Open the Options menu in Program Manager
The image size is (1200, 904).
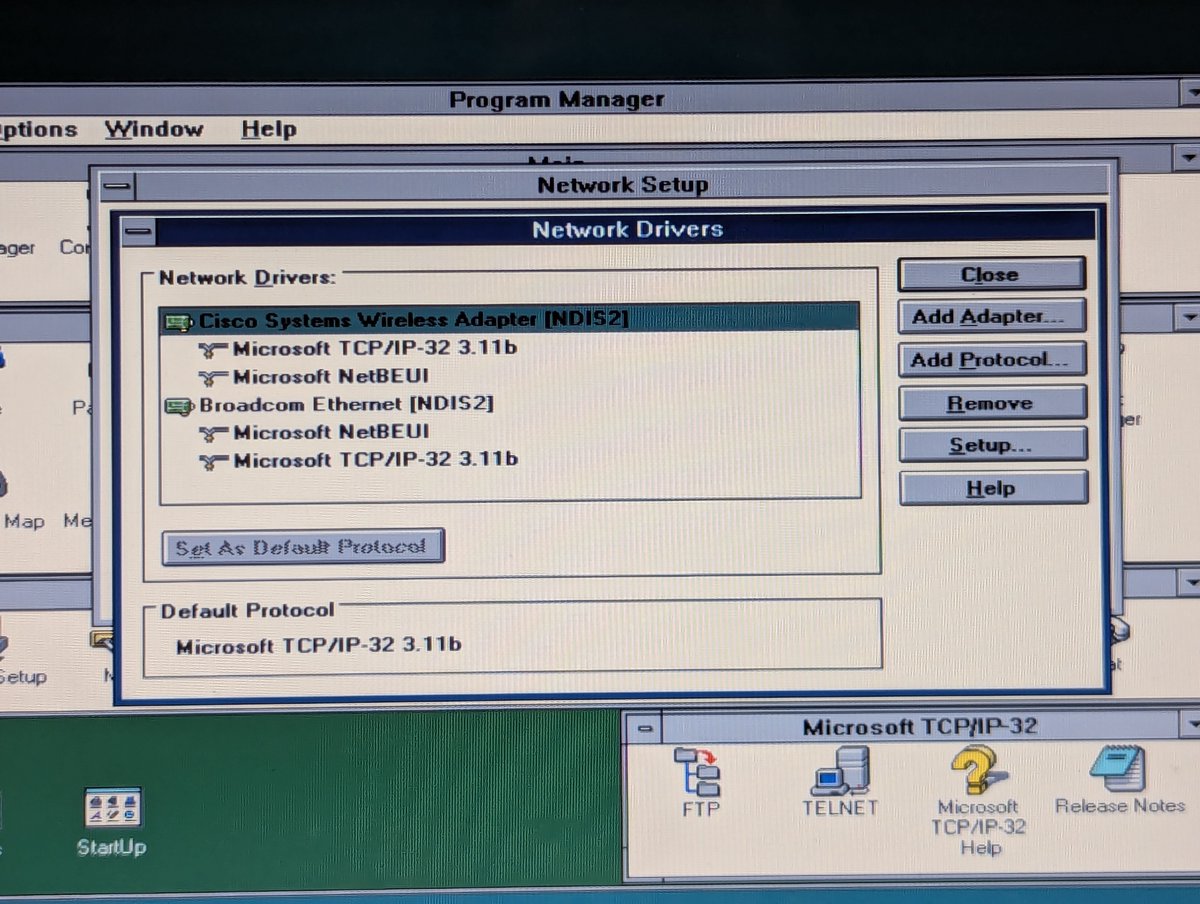38,129
